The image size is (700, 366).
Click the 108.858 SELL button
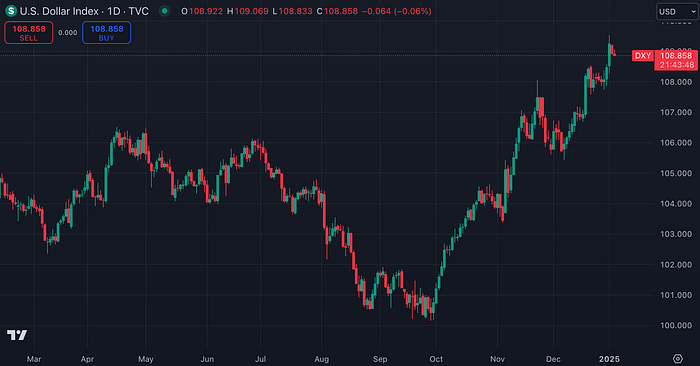pos(29,33)
